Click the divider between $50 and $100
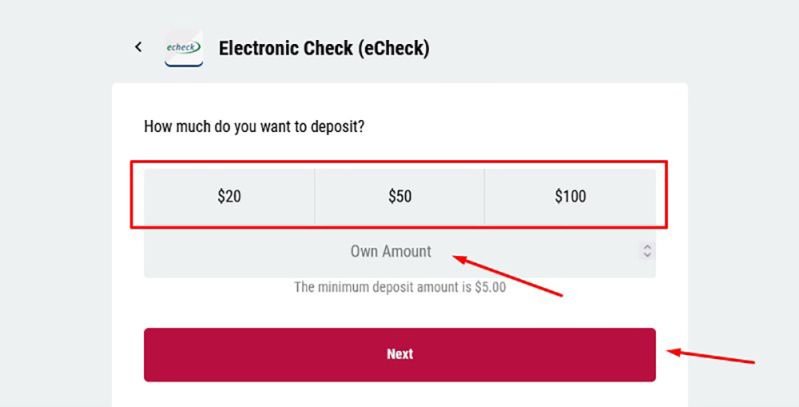 [x=485, y=197]
